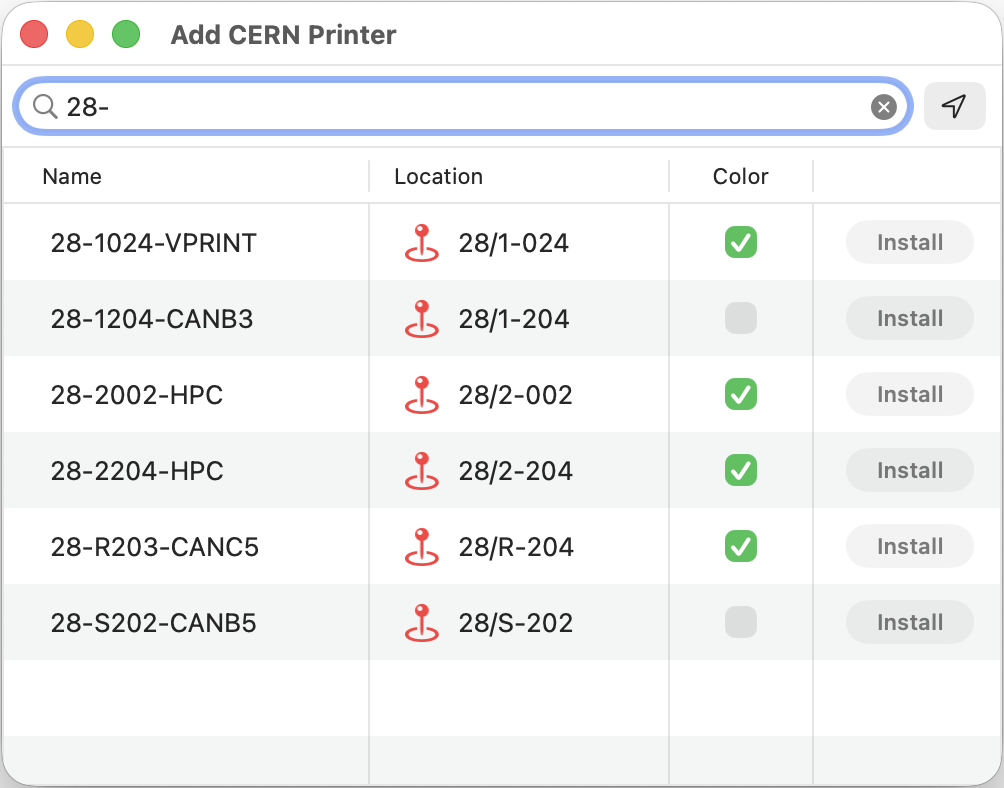Enable the color checkbox for 28-1204-CANB3
1004x788 pixels.
click(740, 319)
